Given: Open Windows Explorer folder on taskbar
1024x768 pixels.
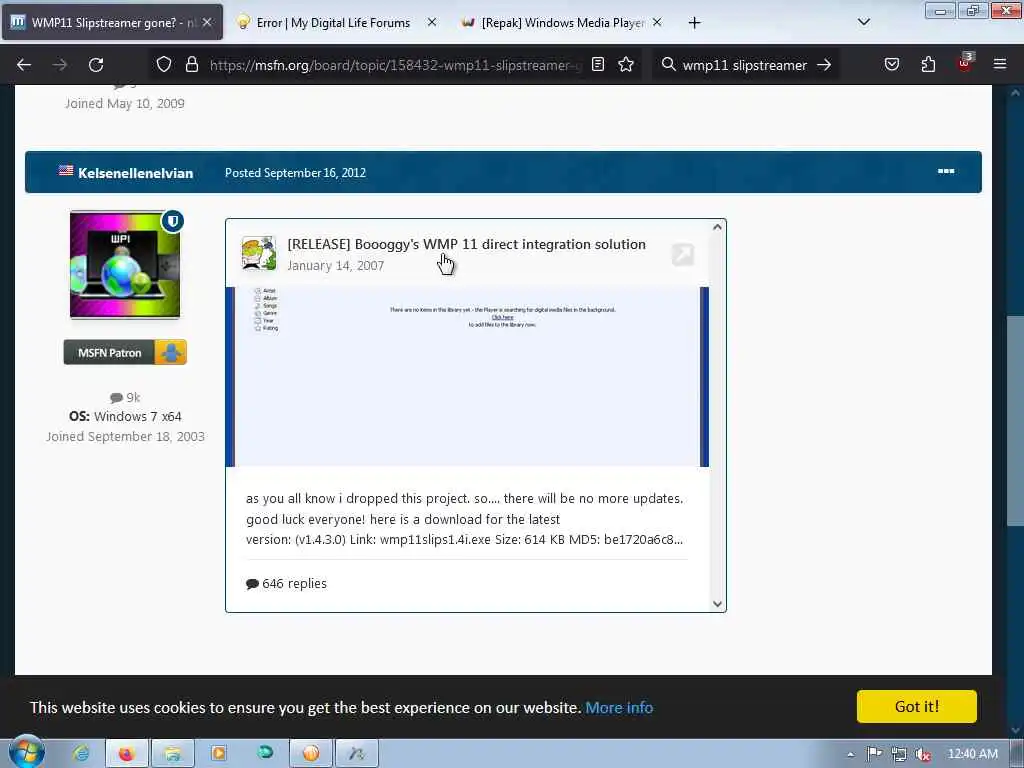Looking at the screenshot, I should [172, 753].
